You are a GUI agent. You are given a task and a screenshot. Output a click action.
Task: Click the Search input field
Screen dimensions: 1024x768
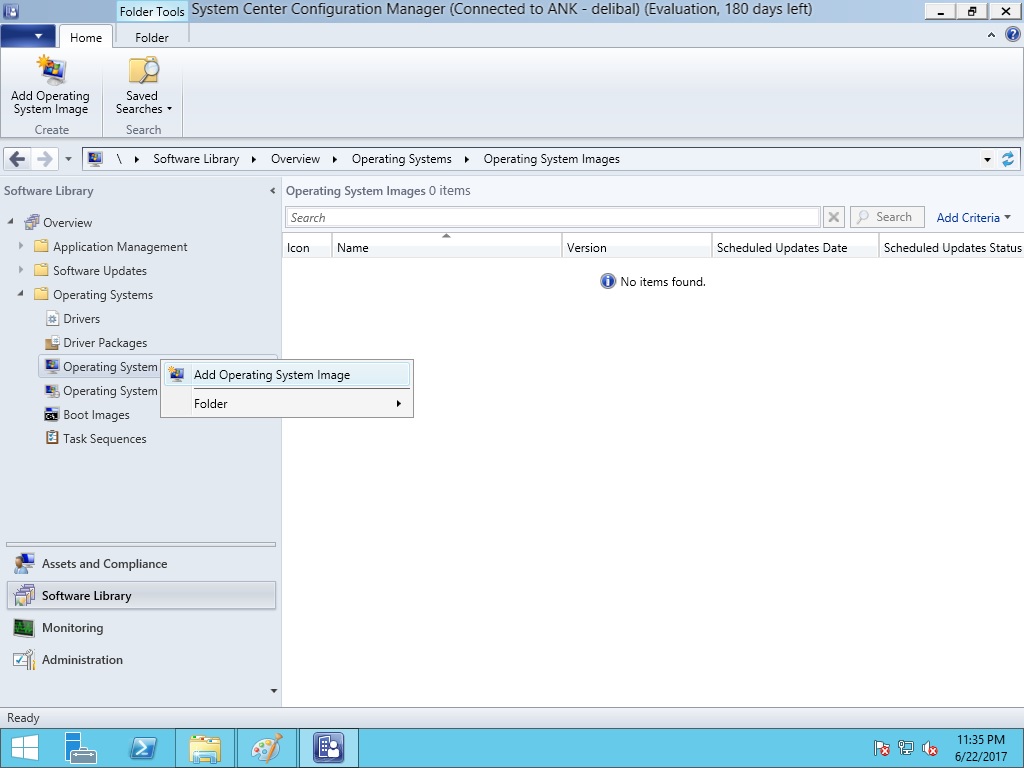pyautogui.click(x=552, y=218)
